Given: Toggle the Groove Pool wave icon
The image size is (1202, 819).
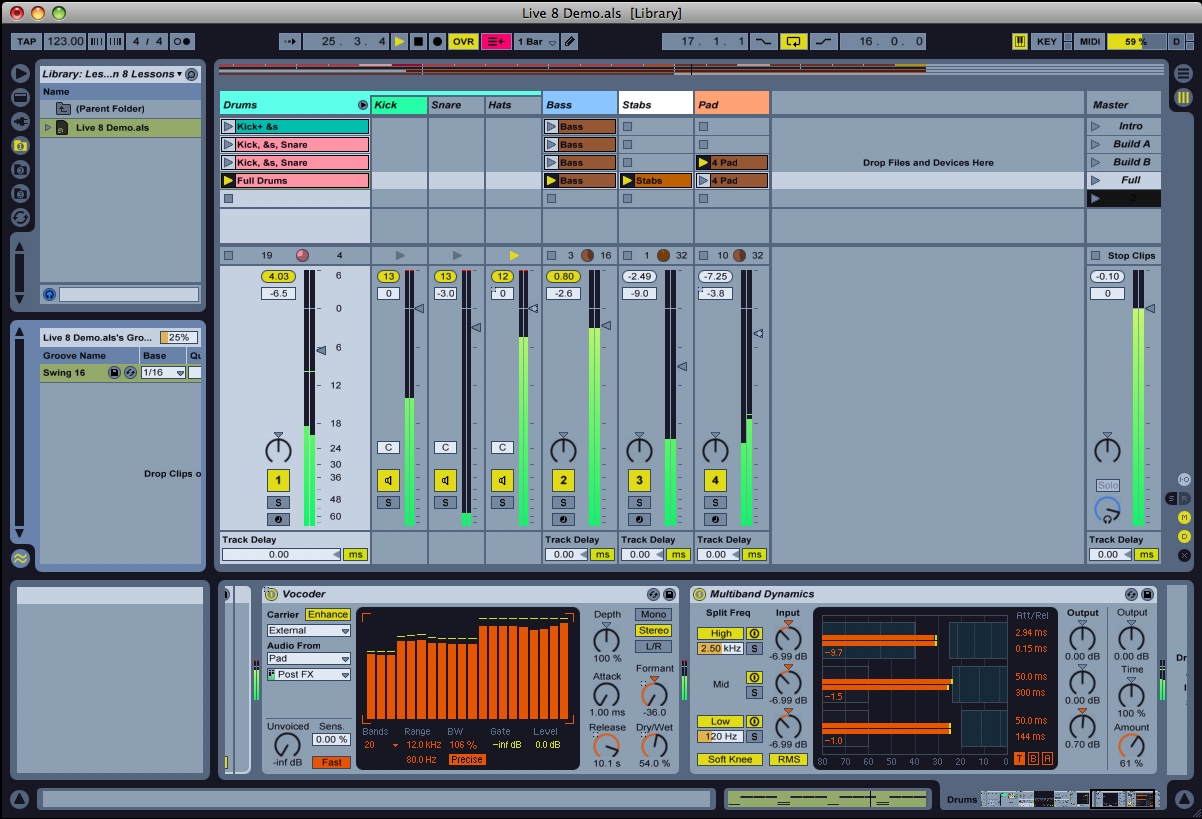Looking at the screenshot, I should pos(20,558).
